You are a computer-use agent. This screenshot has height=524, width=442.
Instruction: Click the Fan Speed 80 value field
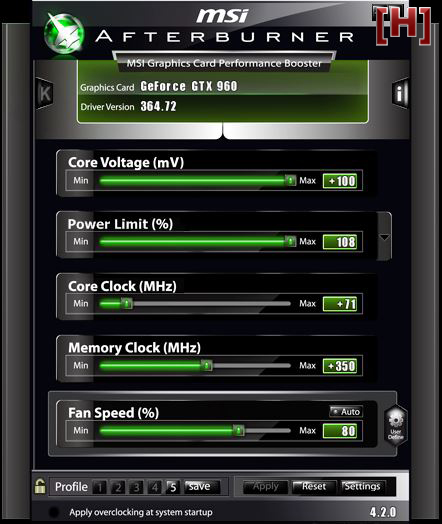coord(340,431)
